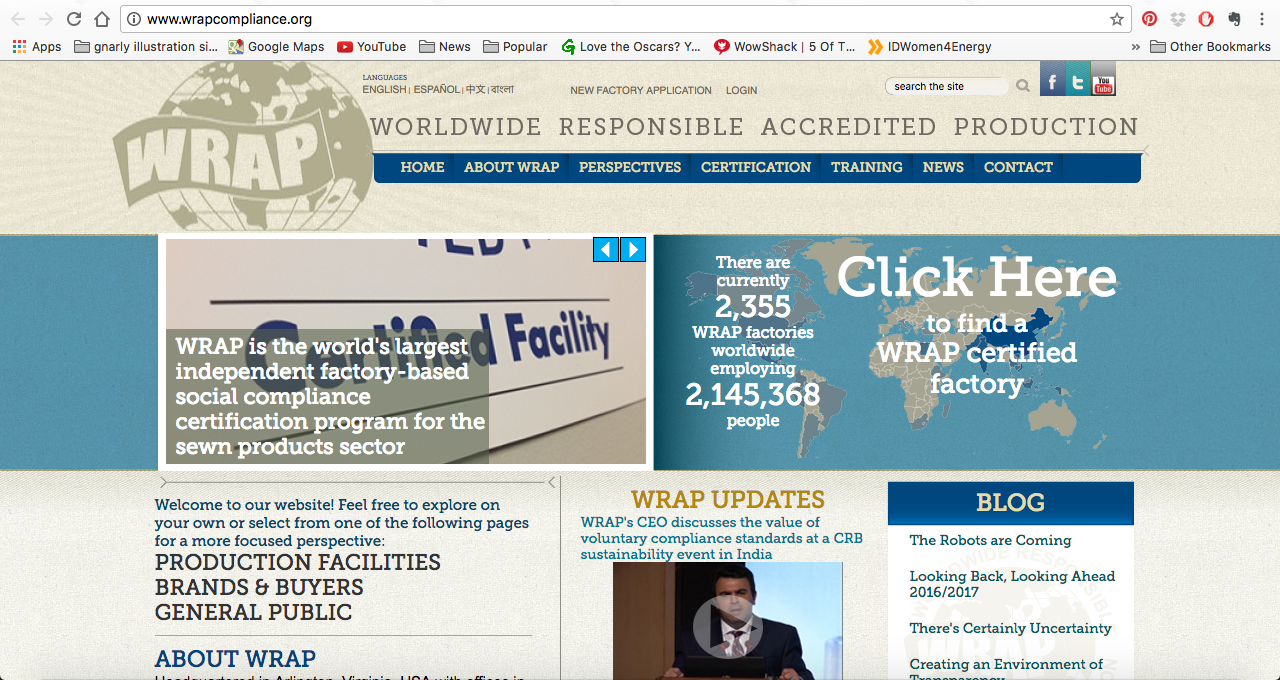Open the Dropbox extension icon
This screenshot has width=1280, height=680.
[1178, 19]
